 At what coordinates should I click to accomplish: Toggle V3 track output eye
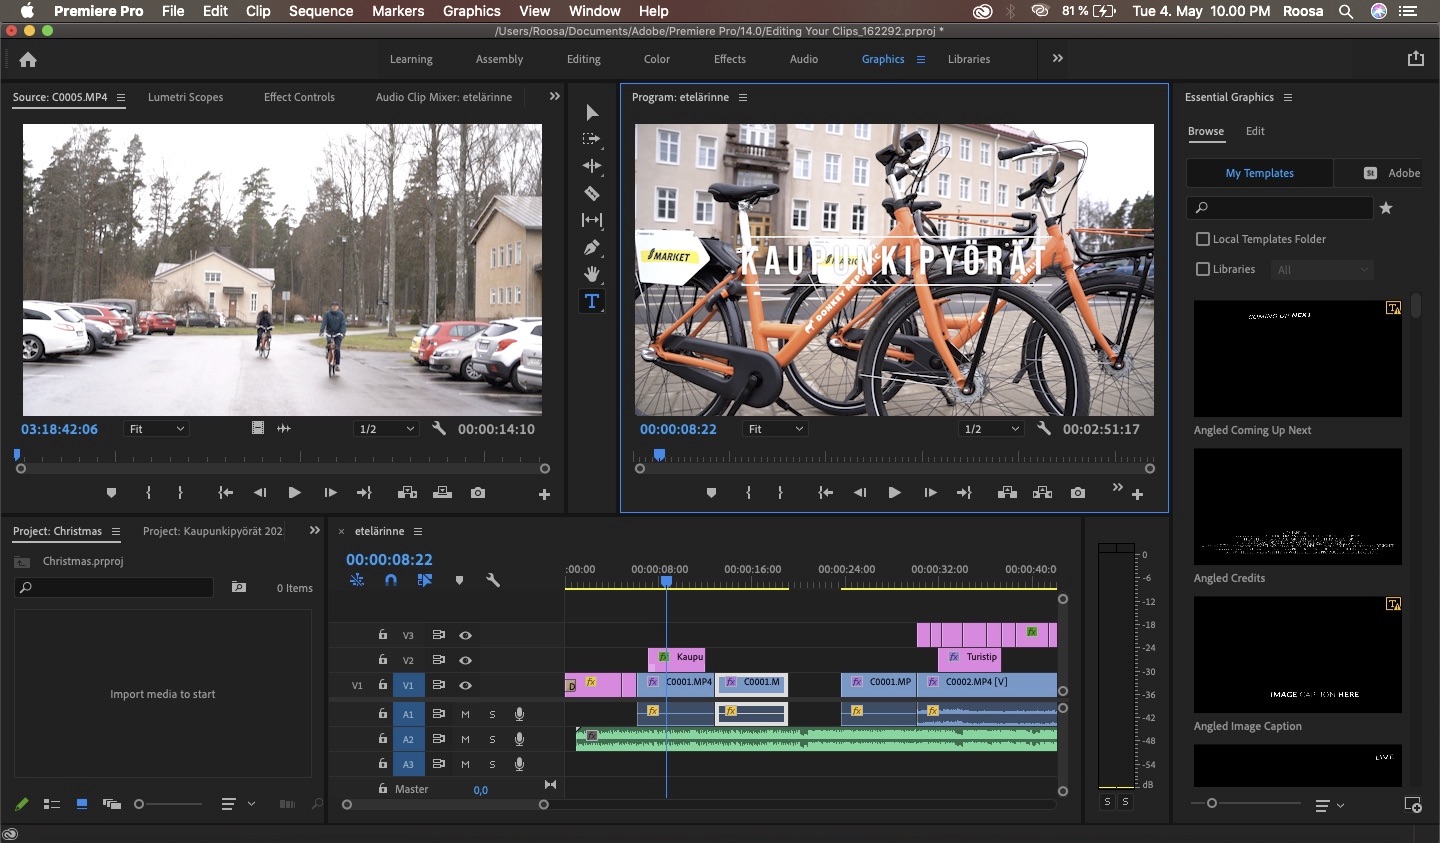pos(465,635)
